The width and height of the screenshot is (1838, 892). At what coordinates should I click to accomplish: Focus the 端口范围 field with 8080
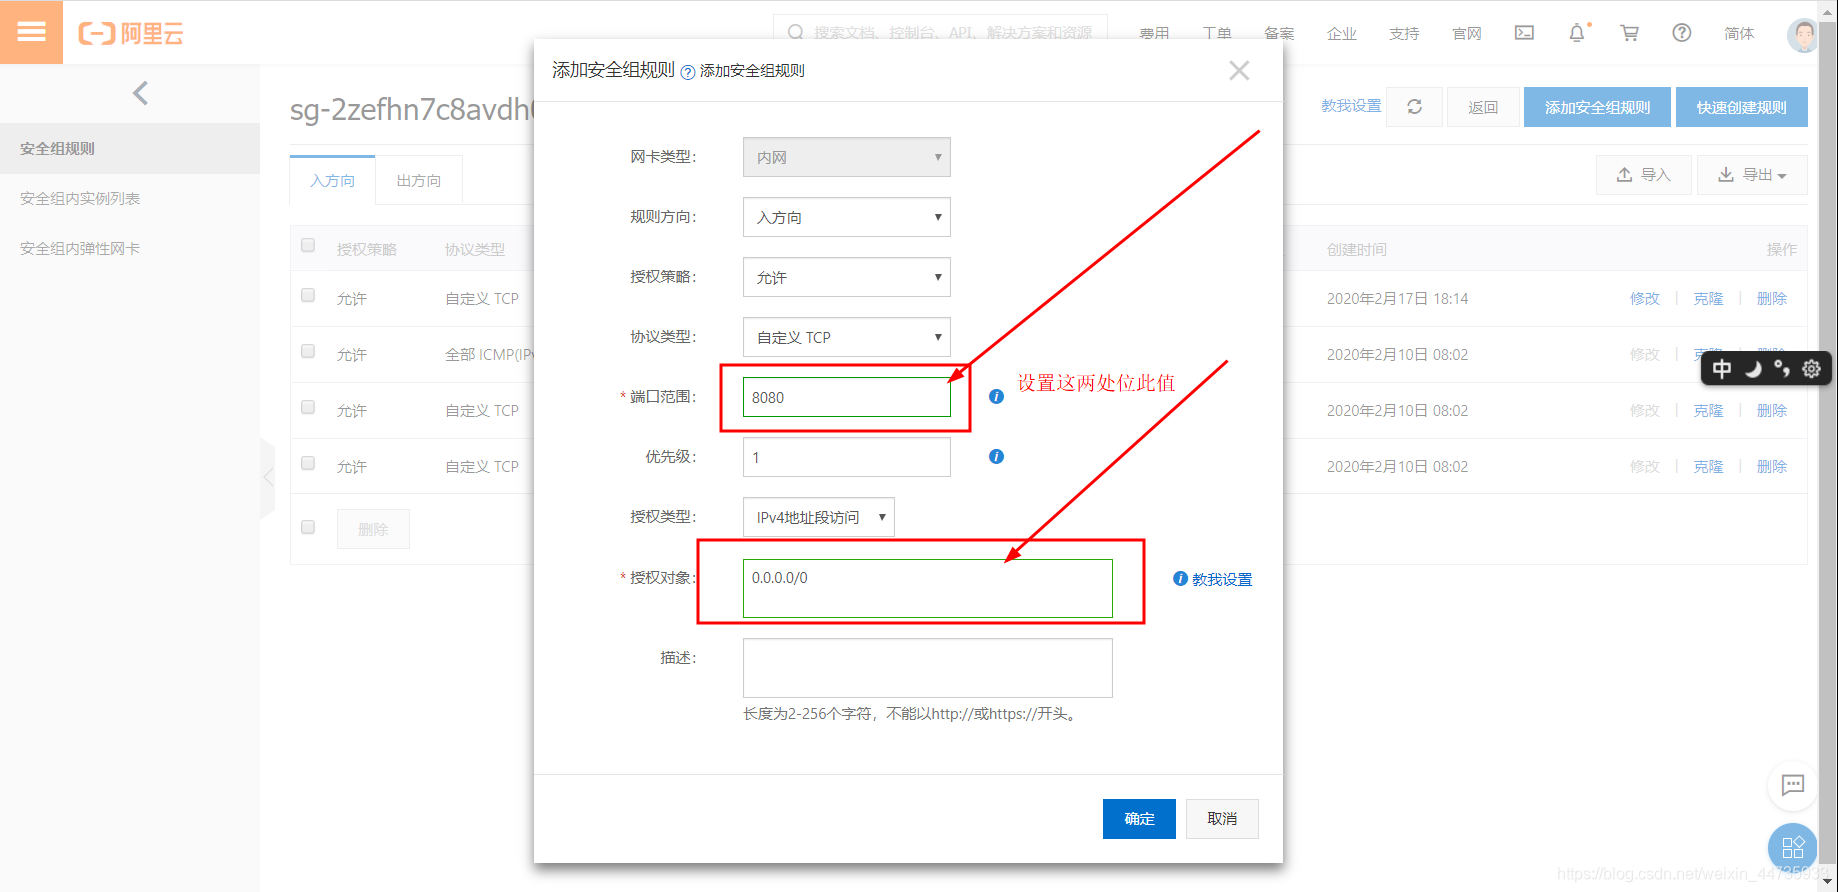(x=846, y=397)
